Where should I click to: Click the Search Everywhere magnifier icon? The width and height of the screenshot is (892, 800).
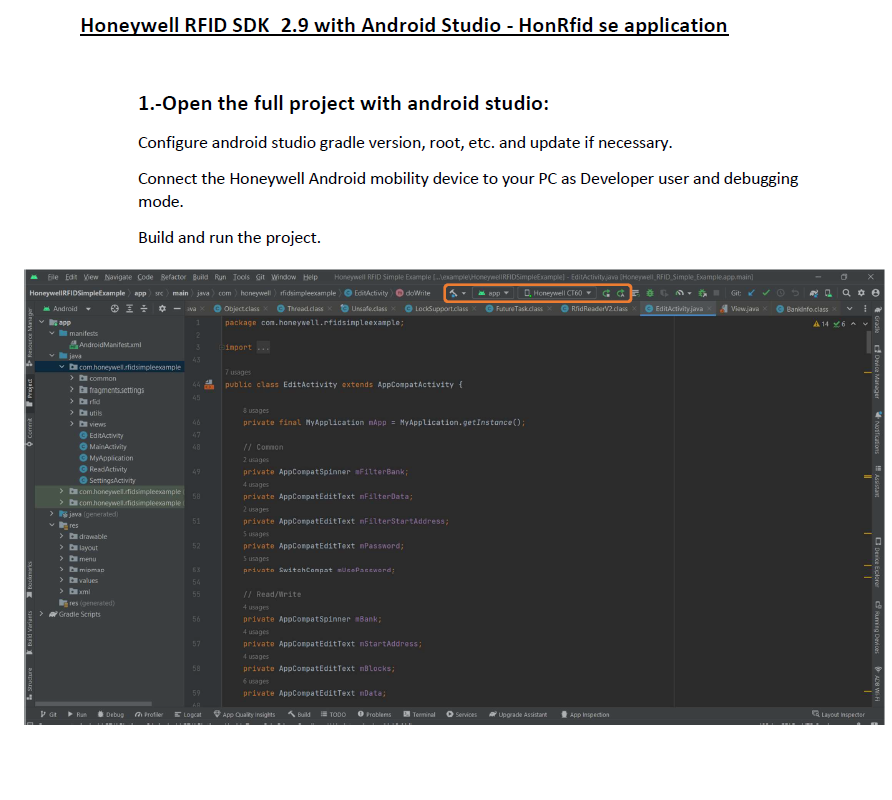847,293
